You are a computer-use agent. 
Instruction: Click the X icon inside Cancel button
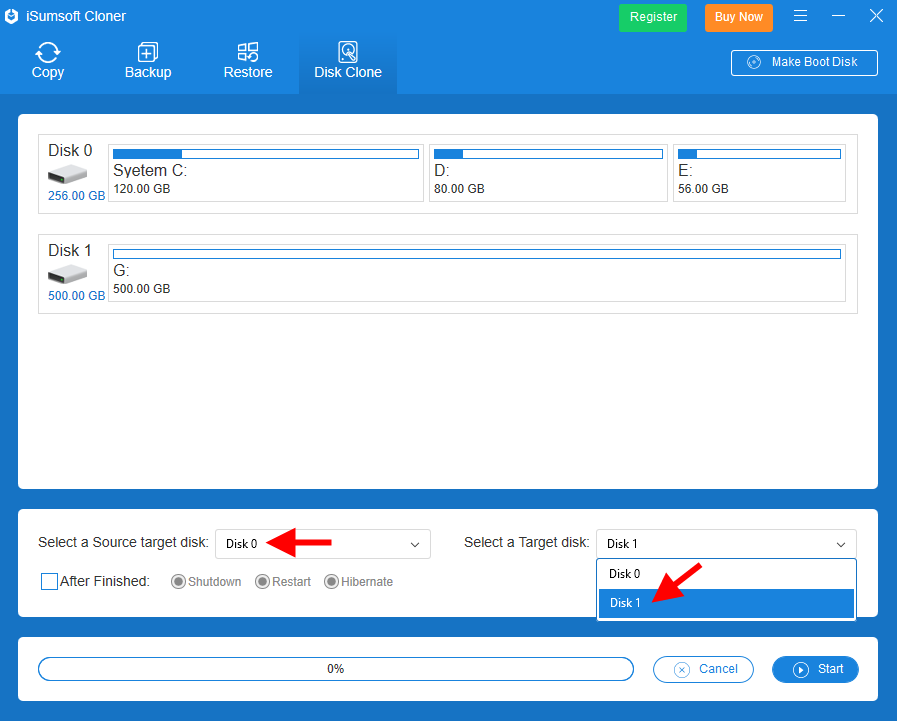pyautogui.click(x=681, y=670)
